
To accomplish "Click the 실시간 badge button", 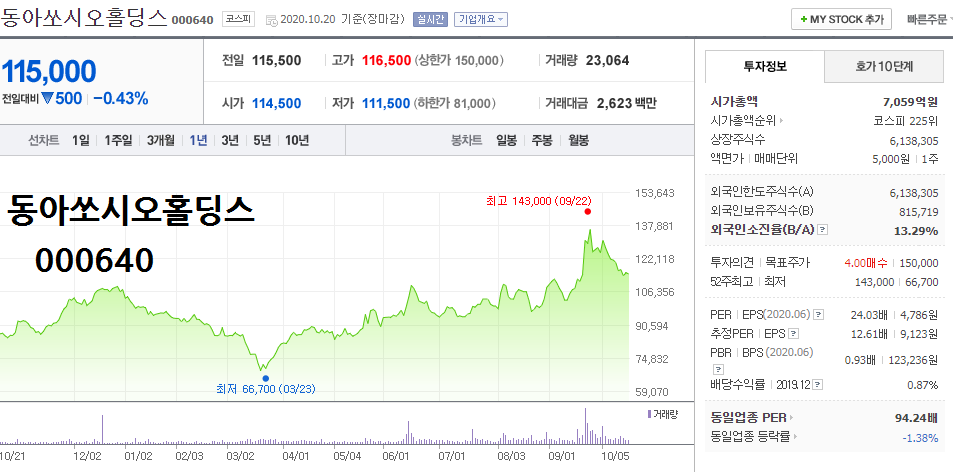I will 430,19.
